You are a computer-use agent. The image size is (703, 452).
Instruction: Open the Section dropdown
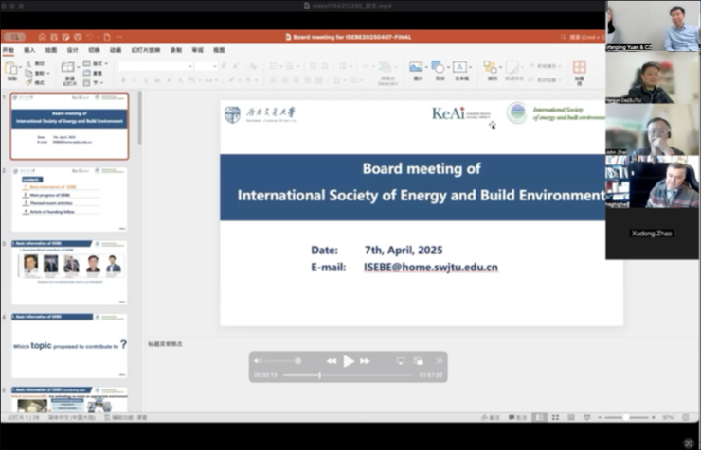[x=93, y=83]
